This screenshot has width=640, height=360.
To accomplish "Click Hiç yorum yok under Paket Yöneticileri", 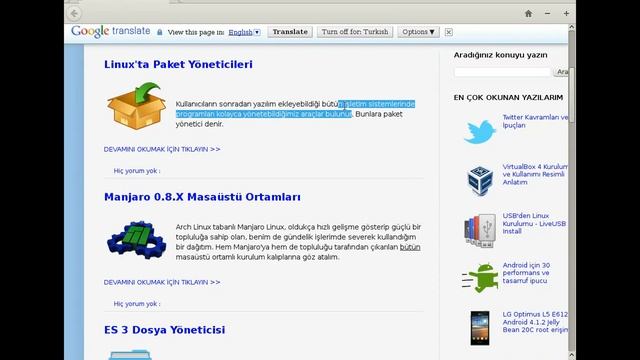I will pos(137,171).
